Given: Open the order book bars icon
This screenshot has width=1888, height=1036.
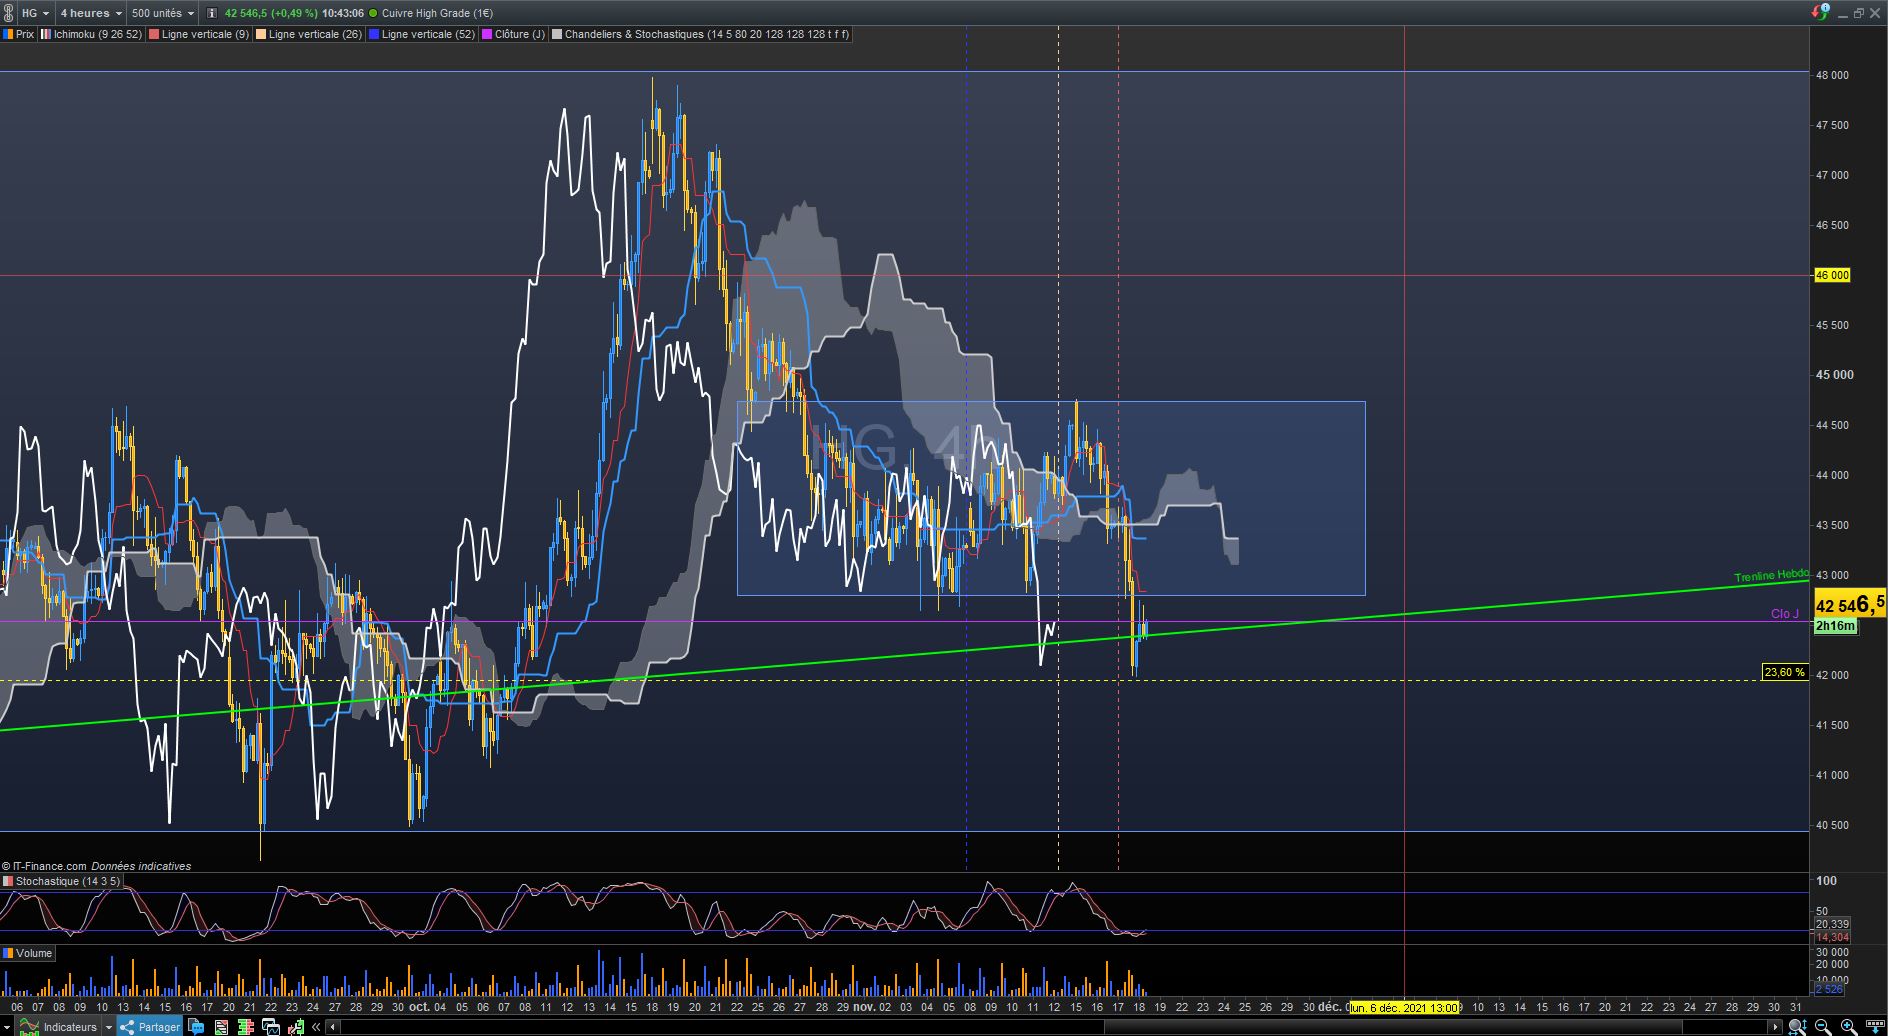Looking at the screenshot, I should tap(245, 1027).
